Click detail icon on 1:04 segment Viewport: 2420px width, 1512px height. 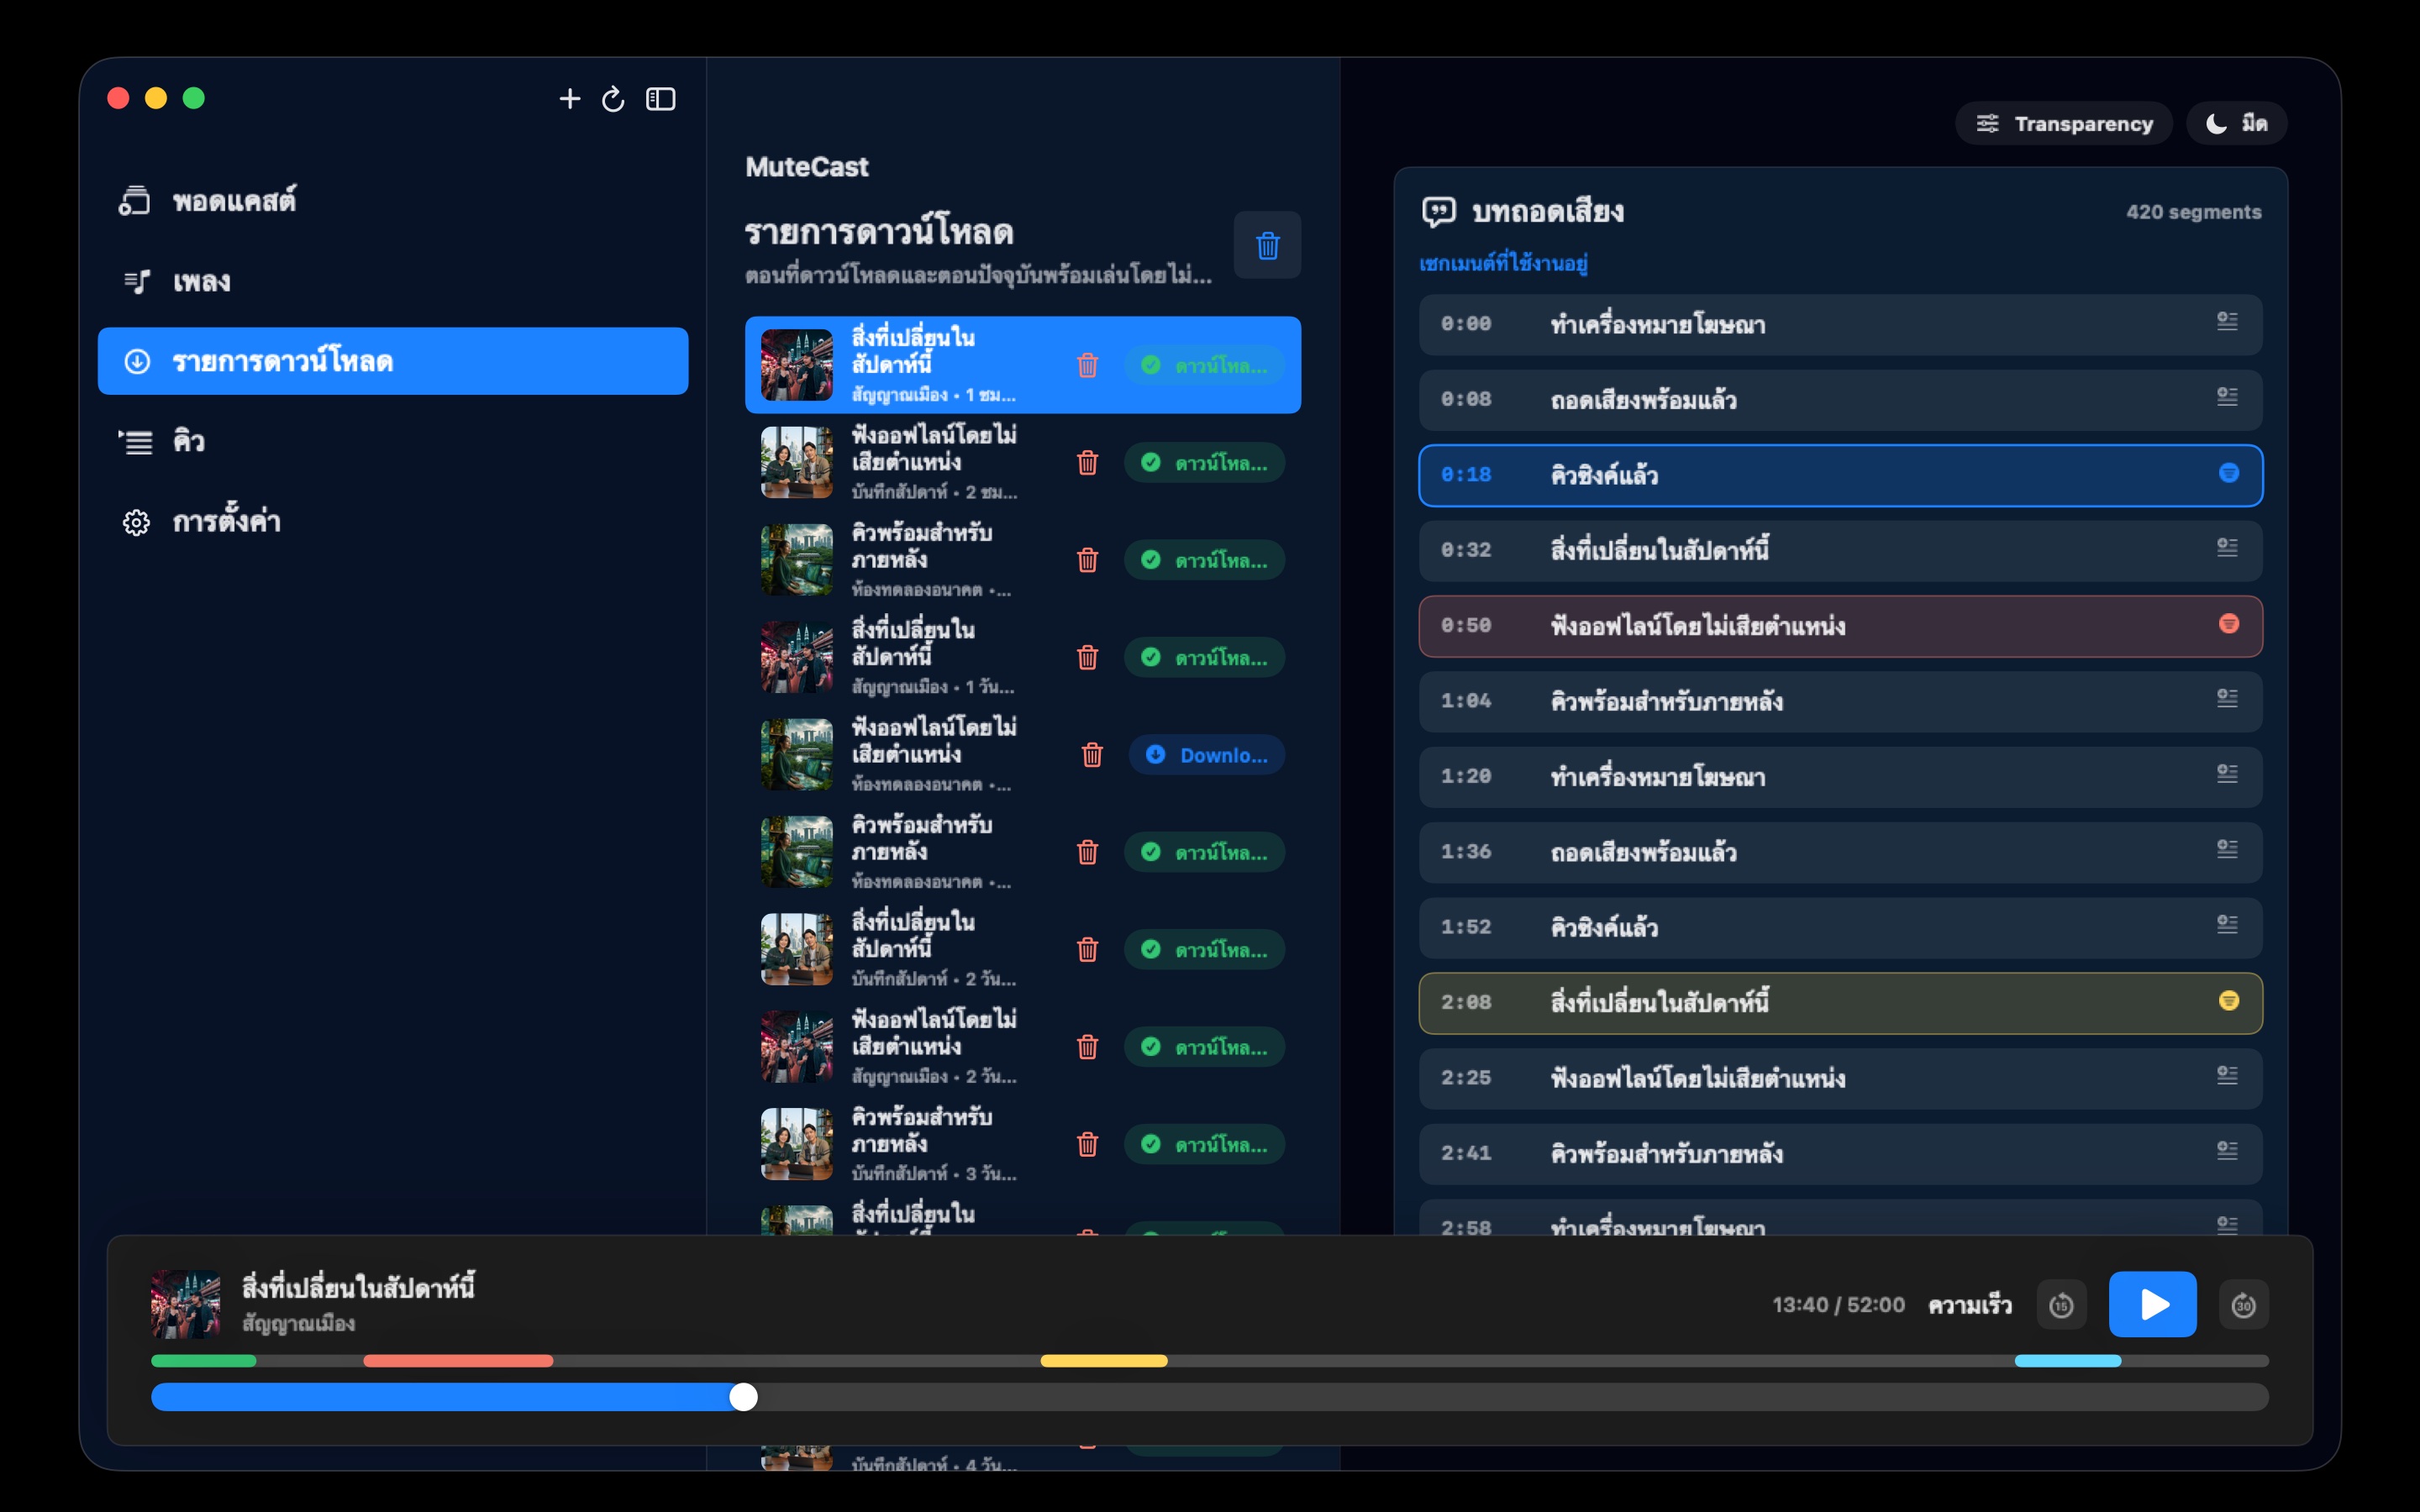pyautogui.click(x=2227, y=698)
